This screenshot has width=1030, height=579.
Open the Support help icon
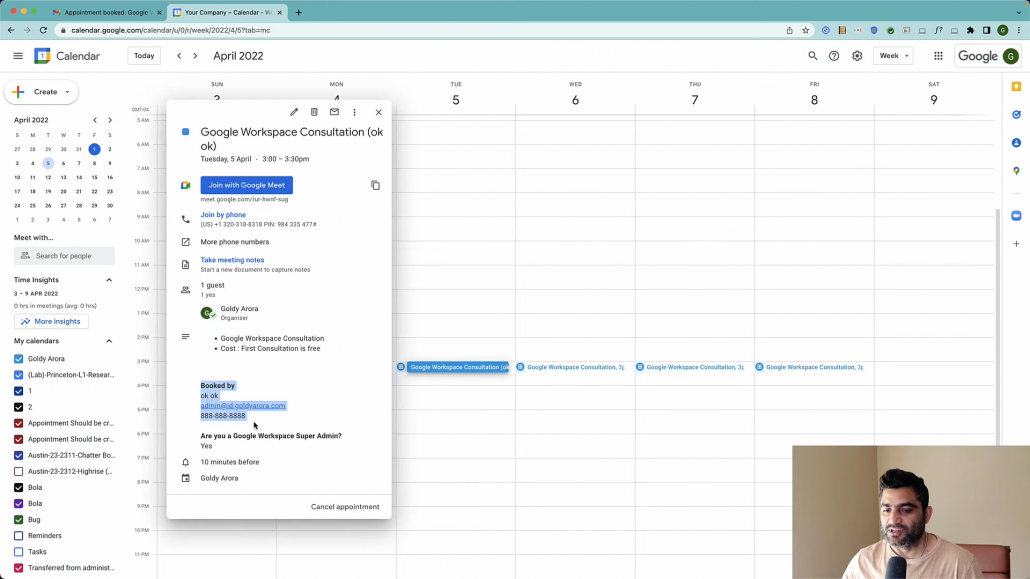[834, 56]
